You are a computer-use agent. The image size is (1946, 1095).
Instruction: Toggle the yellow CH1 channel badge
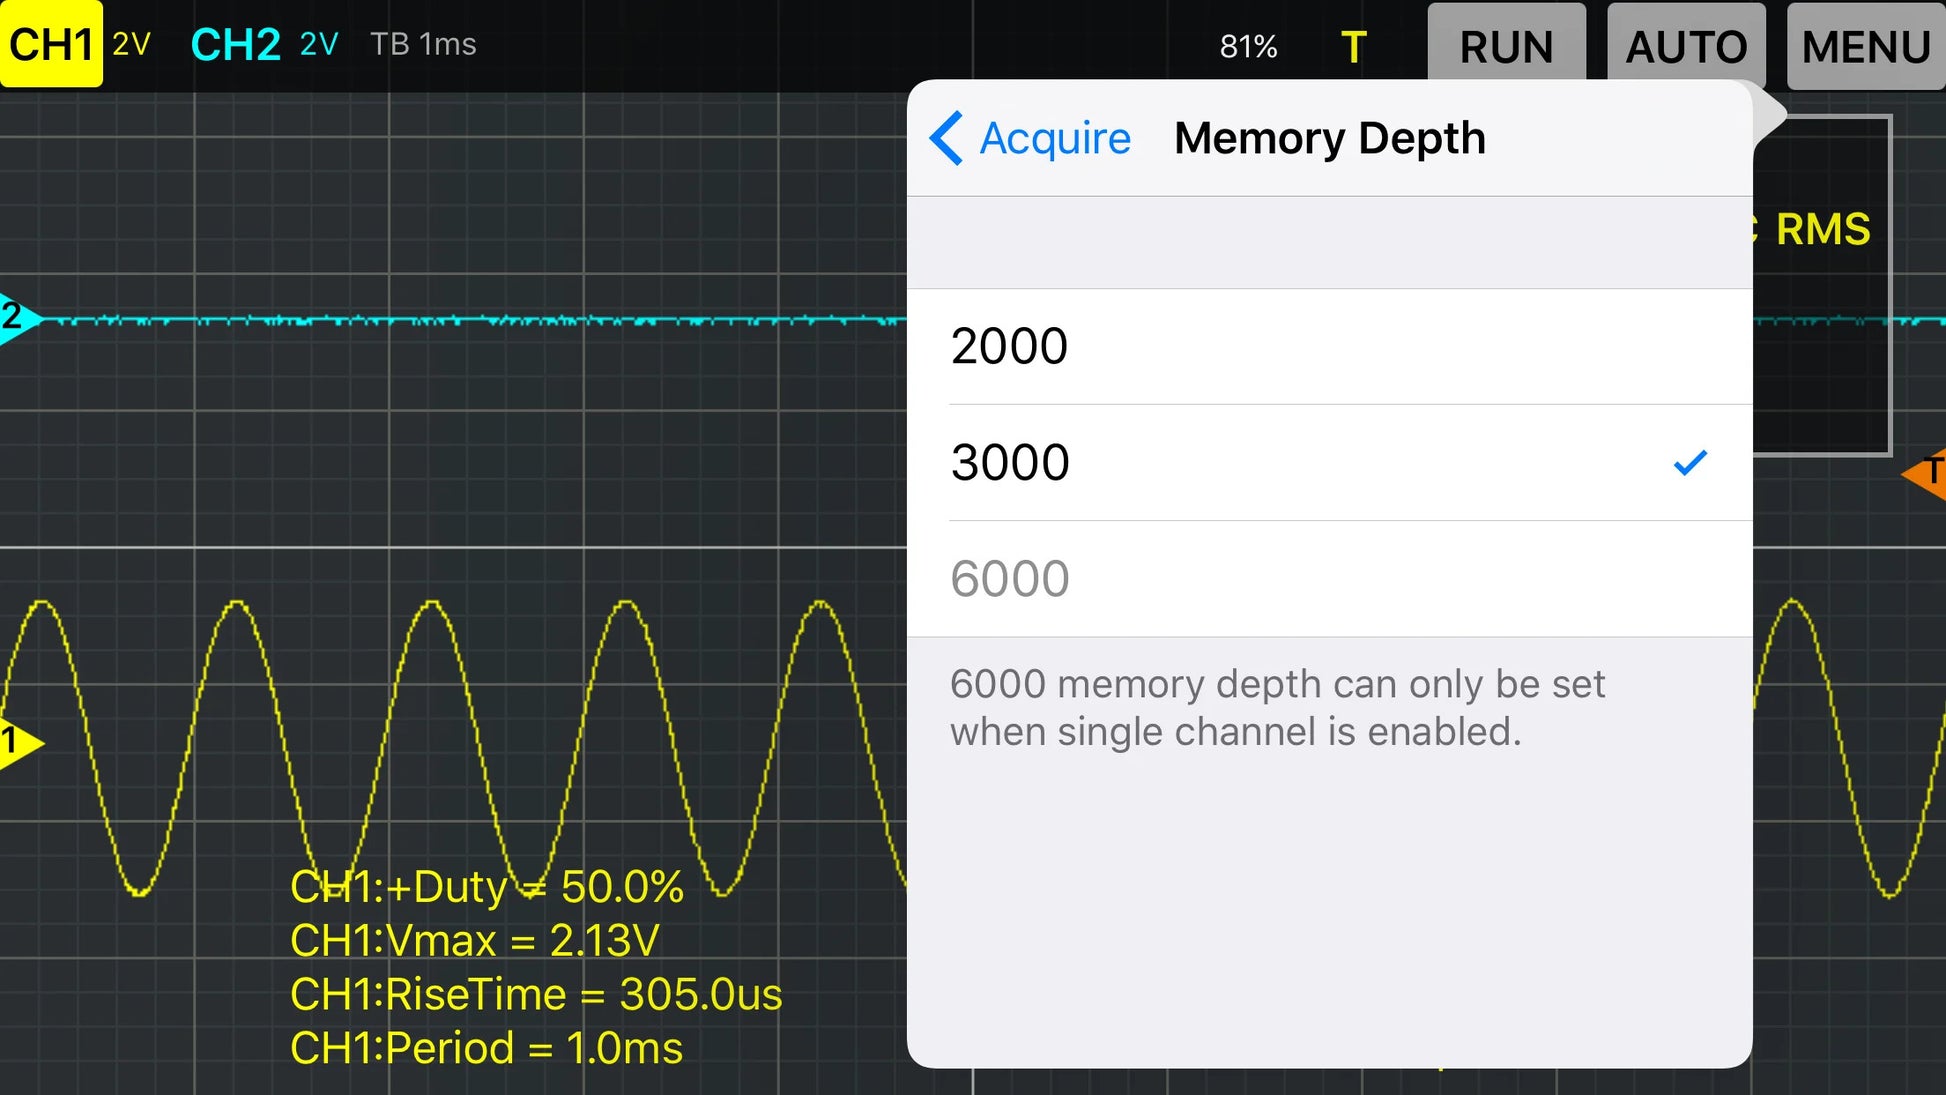click(x=51, y=44)
